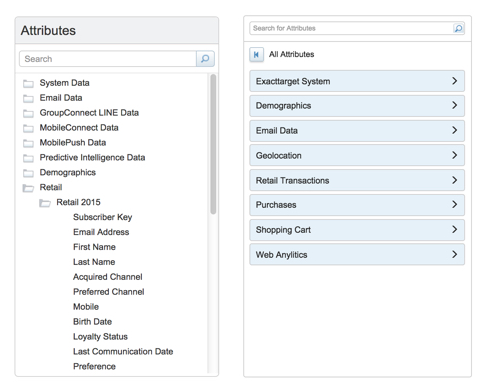The width and height of the screenshot is (486, 390).
Task: Click the magnifier icon beside the Attributes Search box
Action: click(x=205, y=59)
